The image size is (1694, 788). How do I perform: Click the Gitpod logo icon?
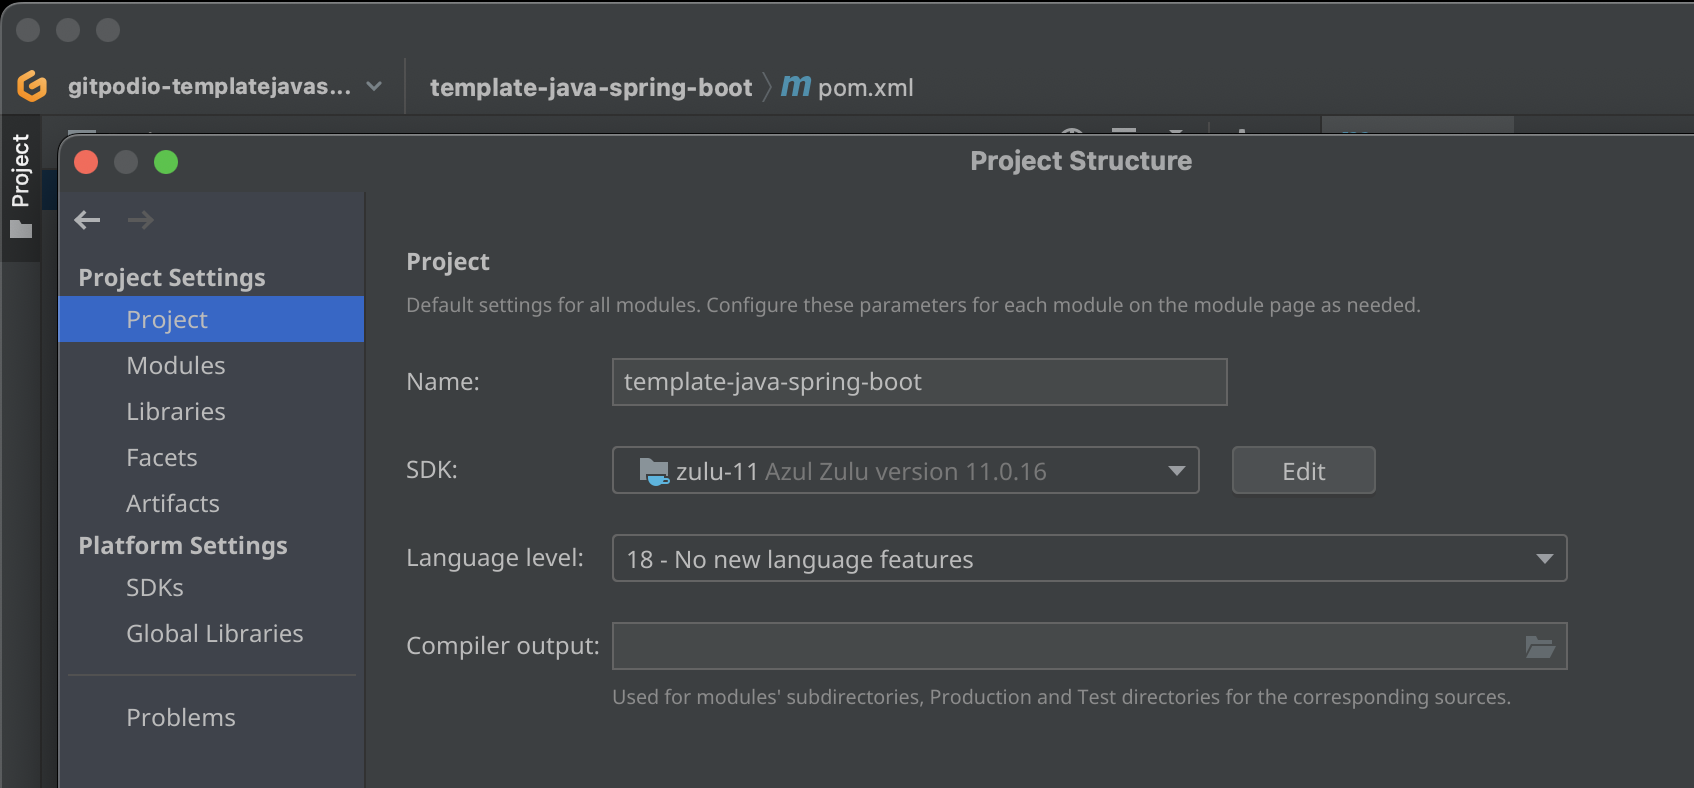[x=32, y=86]
